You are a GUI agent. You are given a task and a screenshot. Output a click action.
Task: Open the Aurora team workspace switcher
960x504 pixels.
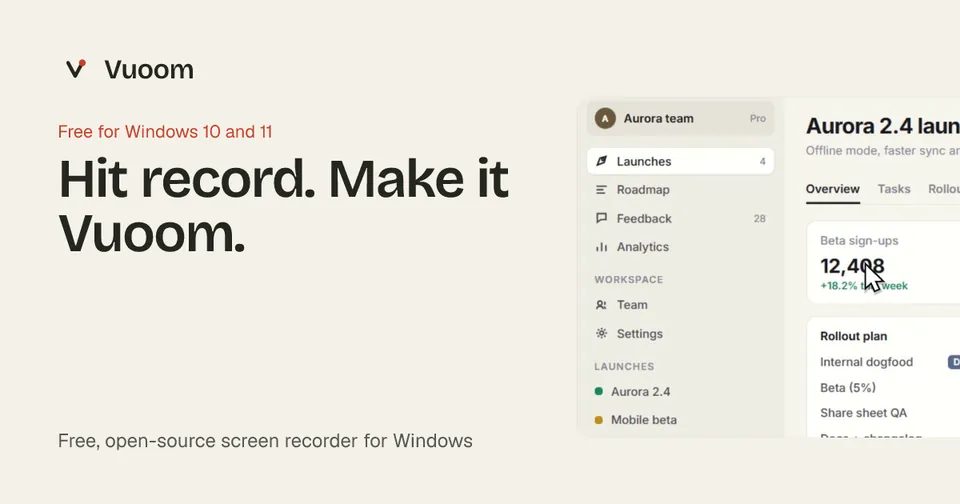680,118
